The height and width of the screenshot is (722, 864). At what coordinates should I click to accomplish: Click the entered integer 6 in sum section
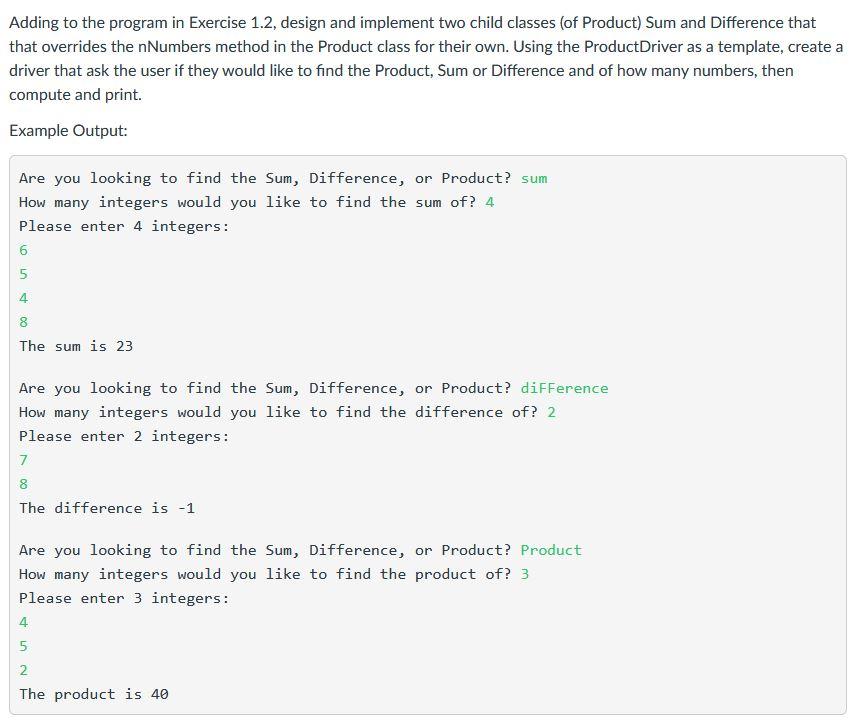(22, 250)
